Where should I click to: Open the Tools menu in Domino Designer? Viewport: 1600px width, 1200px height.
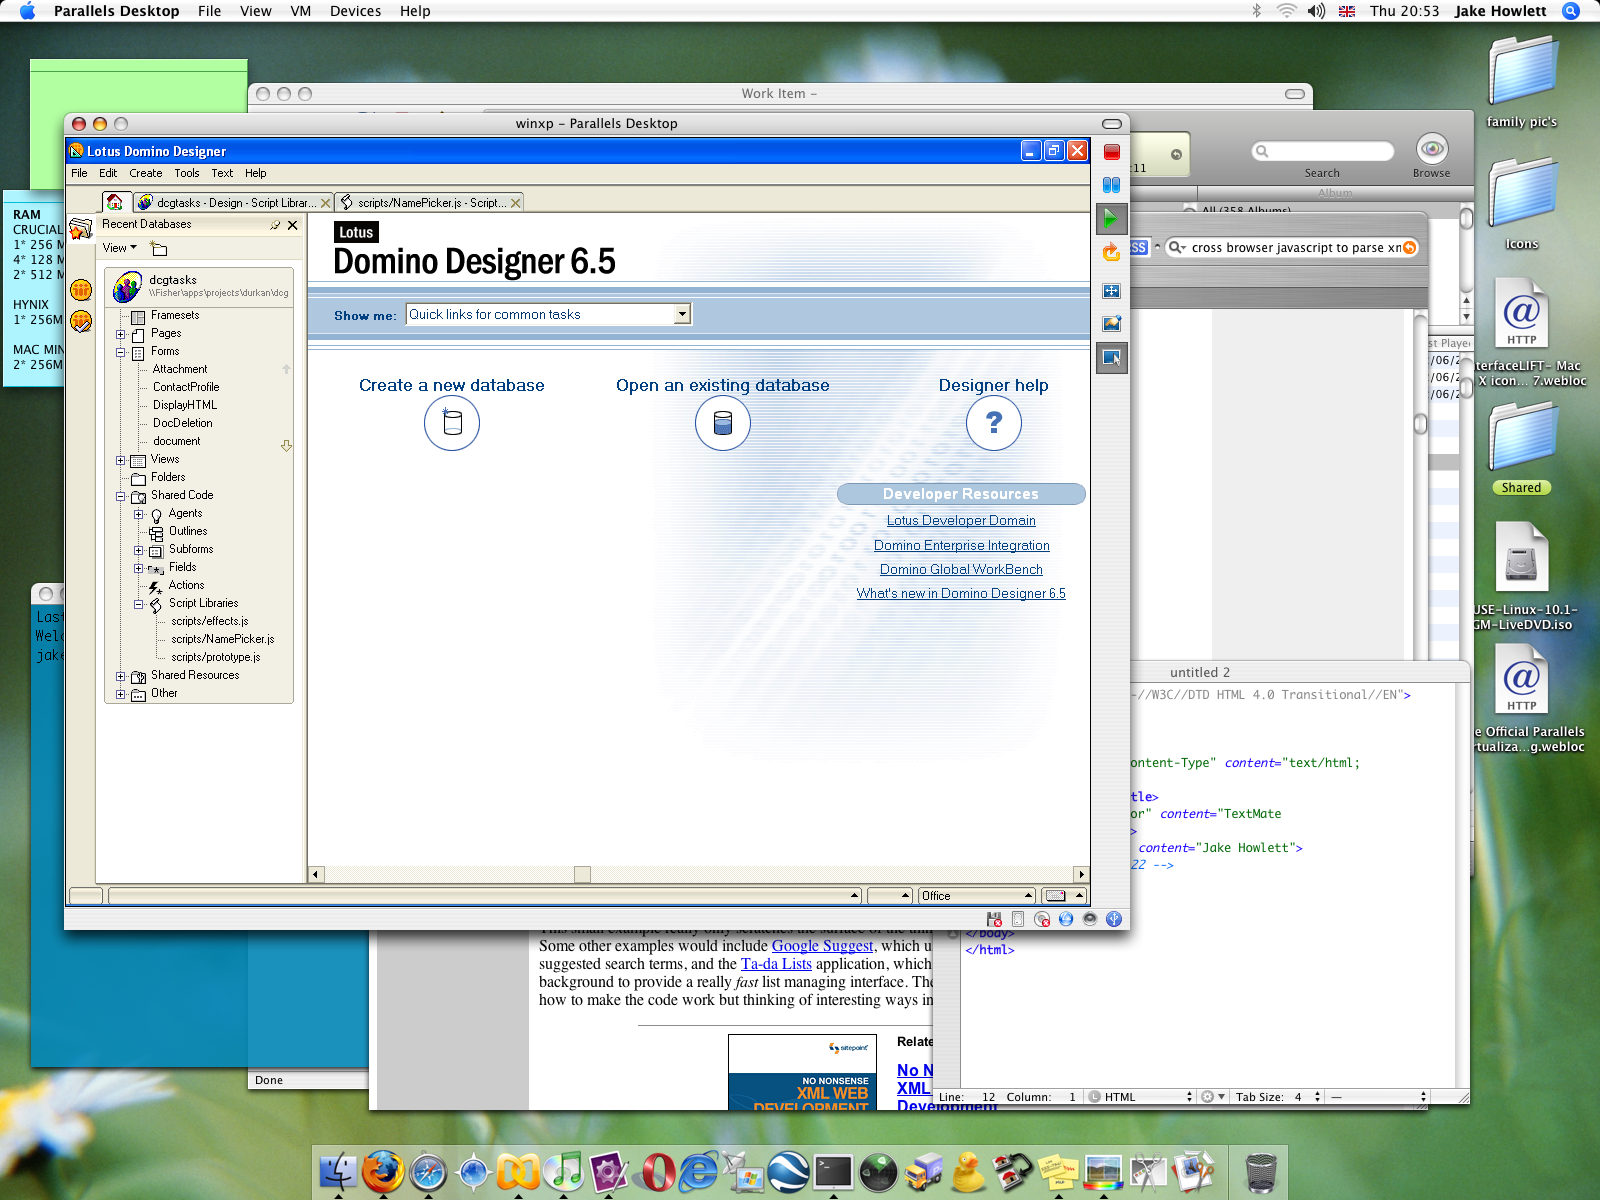(x=187, y=173)
